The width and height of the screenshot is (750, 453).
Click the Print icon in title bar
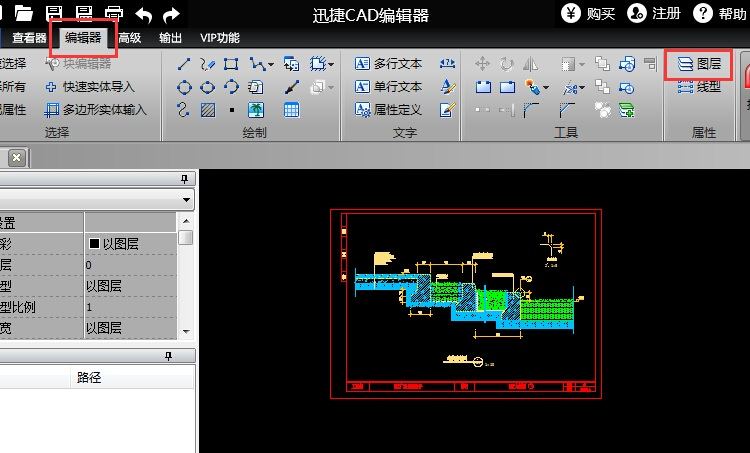click(114, 13)
